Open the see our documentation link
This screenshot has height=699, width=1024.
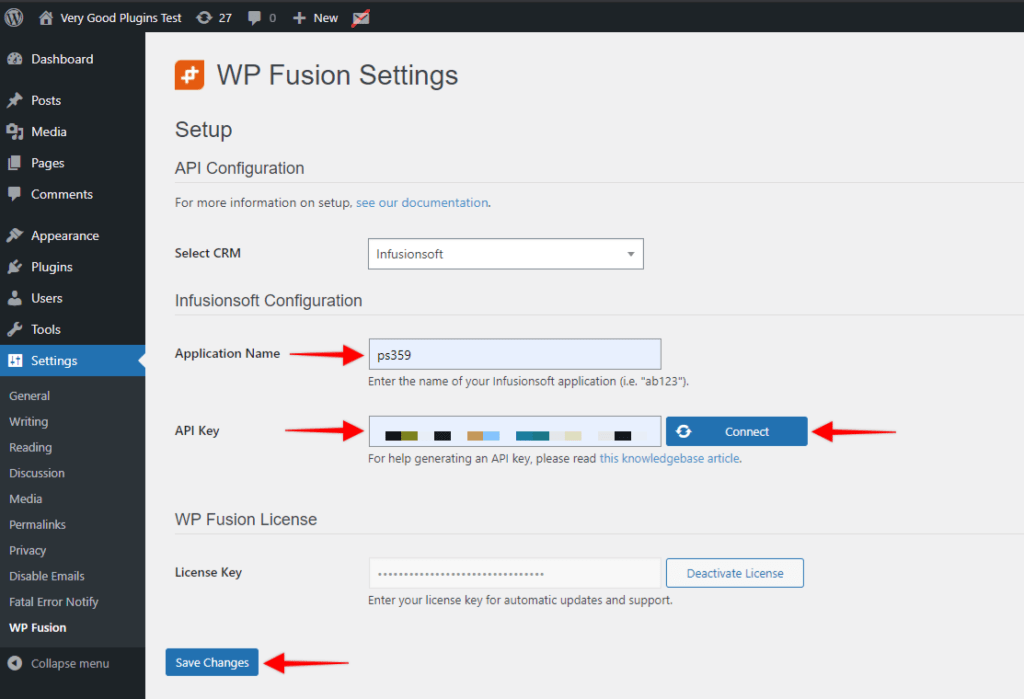[x=422, y=202]
